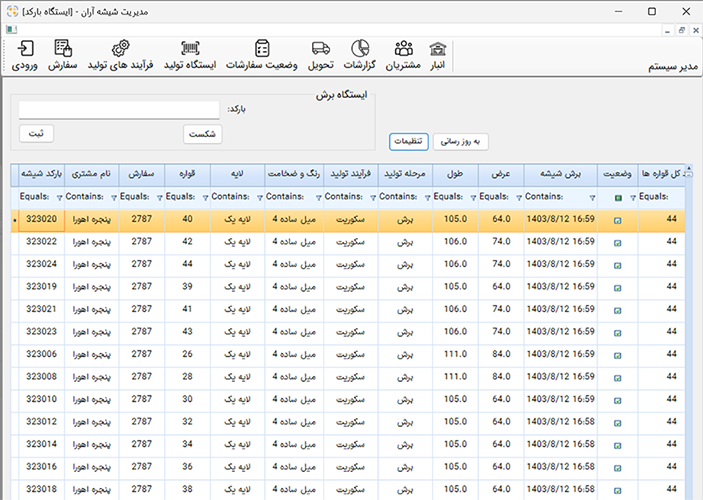
Task: Click the ورودی (entry) toolbar icon
Action: [25, 56]
